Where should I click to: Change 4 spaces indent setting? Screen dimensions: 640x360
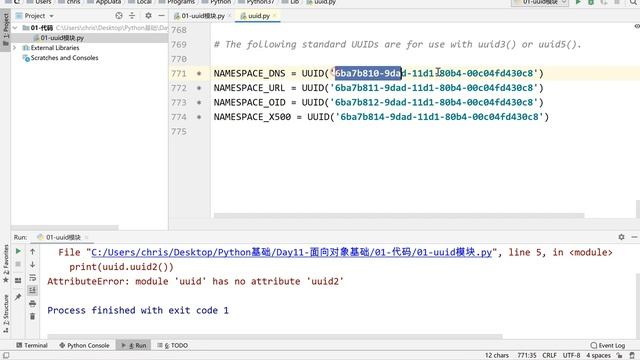click(599, 356)
